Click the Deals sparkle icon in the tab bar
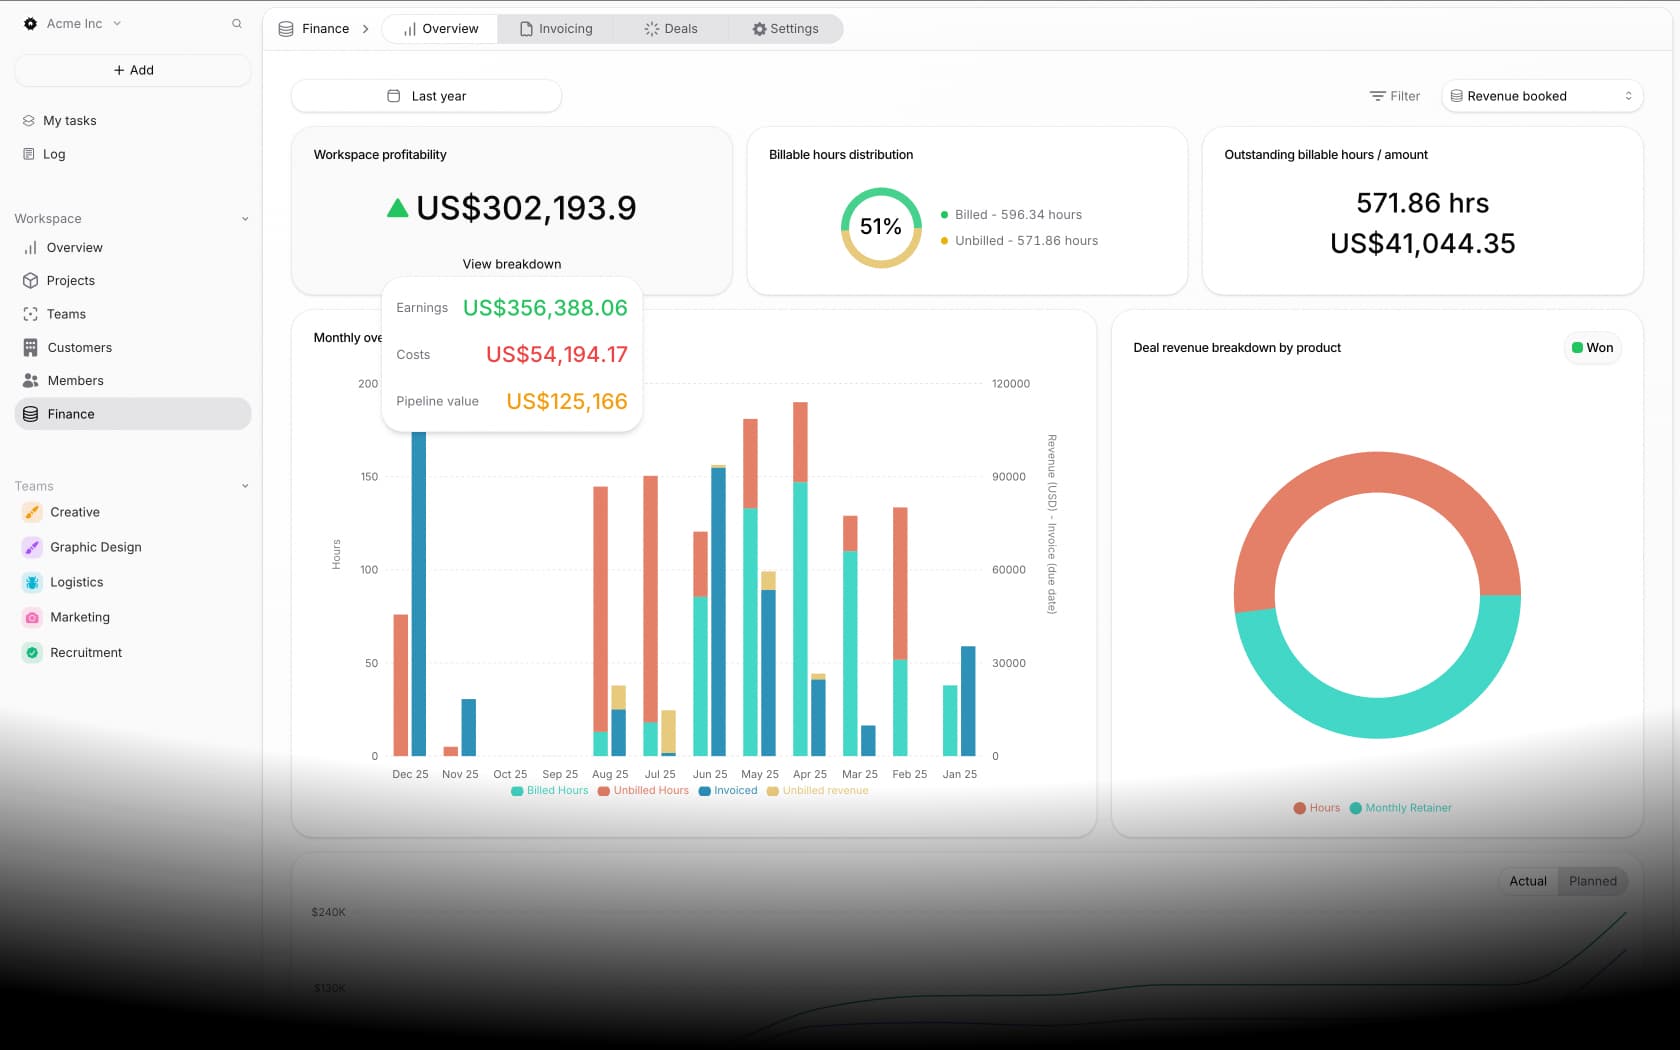This screenshot has height=1050, width=1680. (652, 29)
